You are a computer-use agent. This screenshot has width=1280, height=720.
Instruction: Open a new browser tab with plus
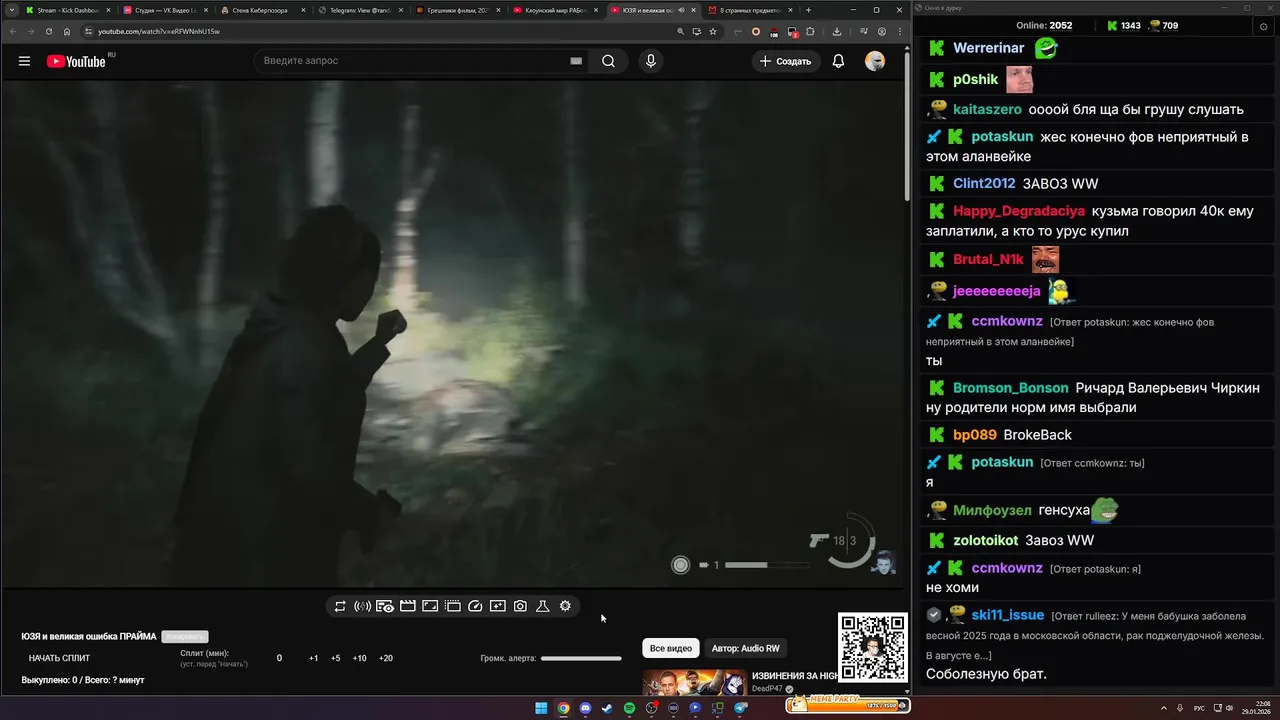click(x=808, y=10)
